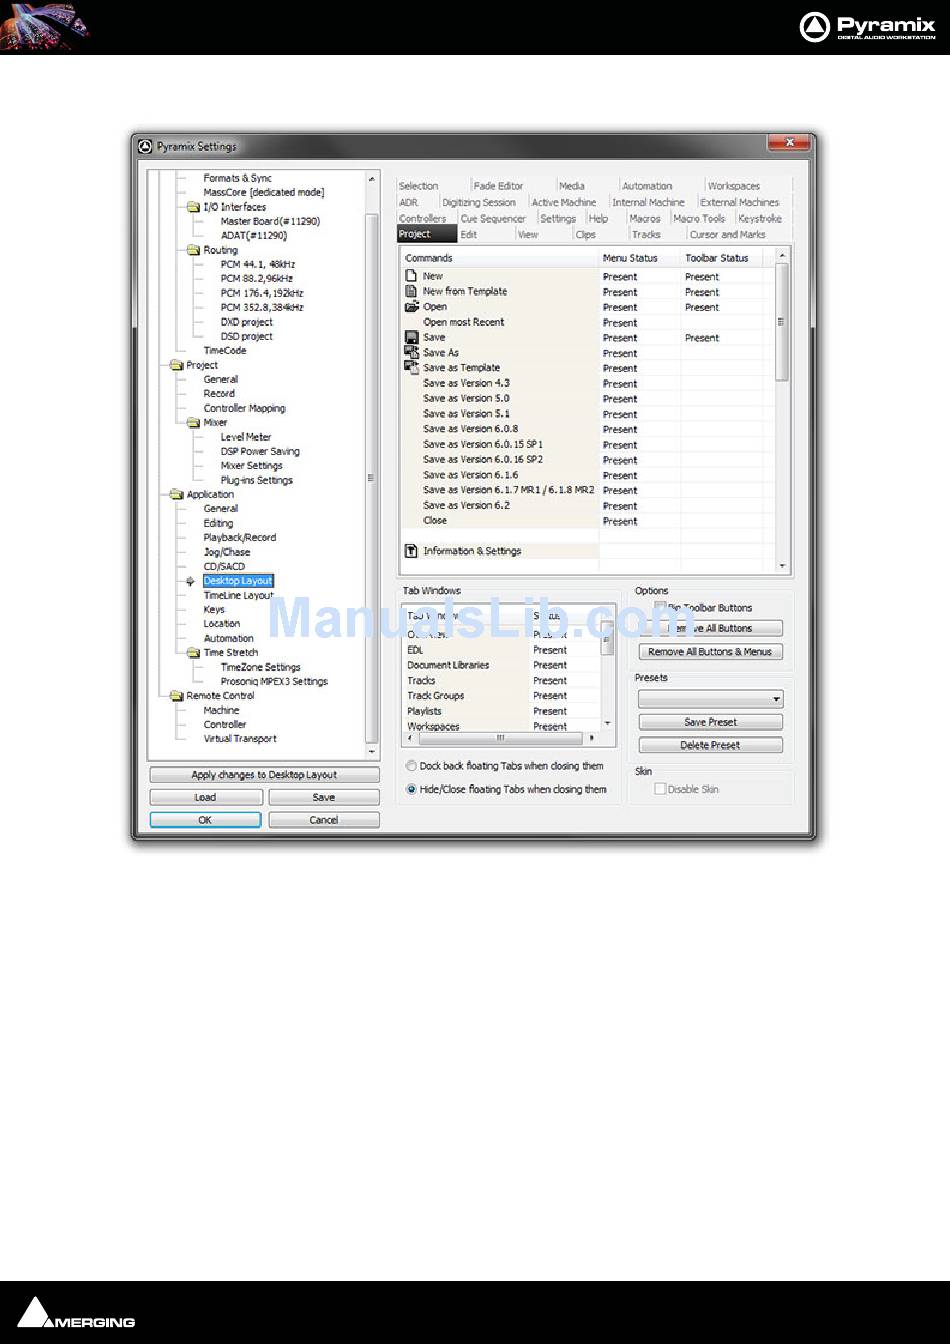The width and height of the screenshot is (950, 1344).
Task: Open the Workspaces tab
Action: coord(734,186)
